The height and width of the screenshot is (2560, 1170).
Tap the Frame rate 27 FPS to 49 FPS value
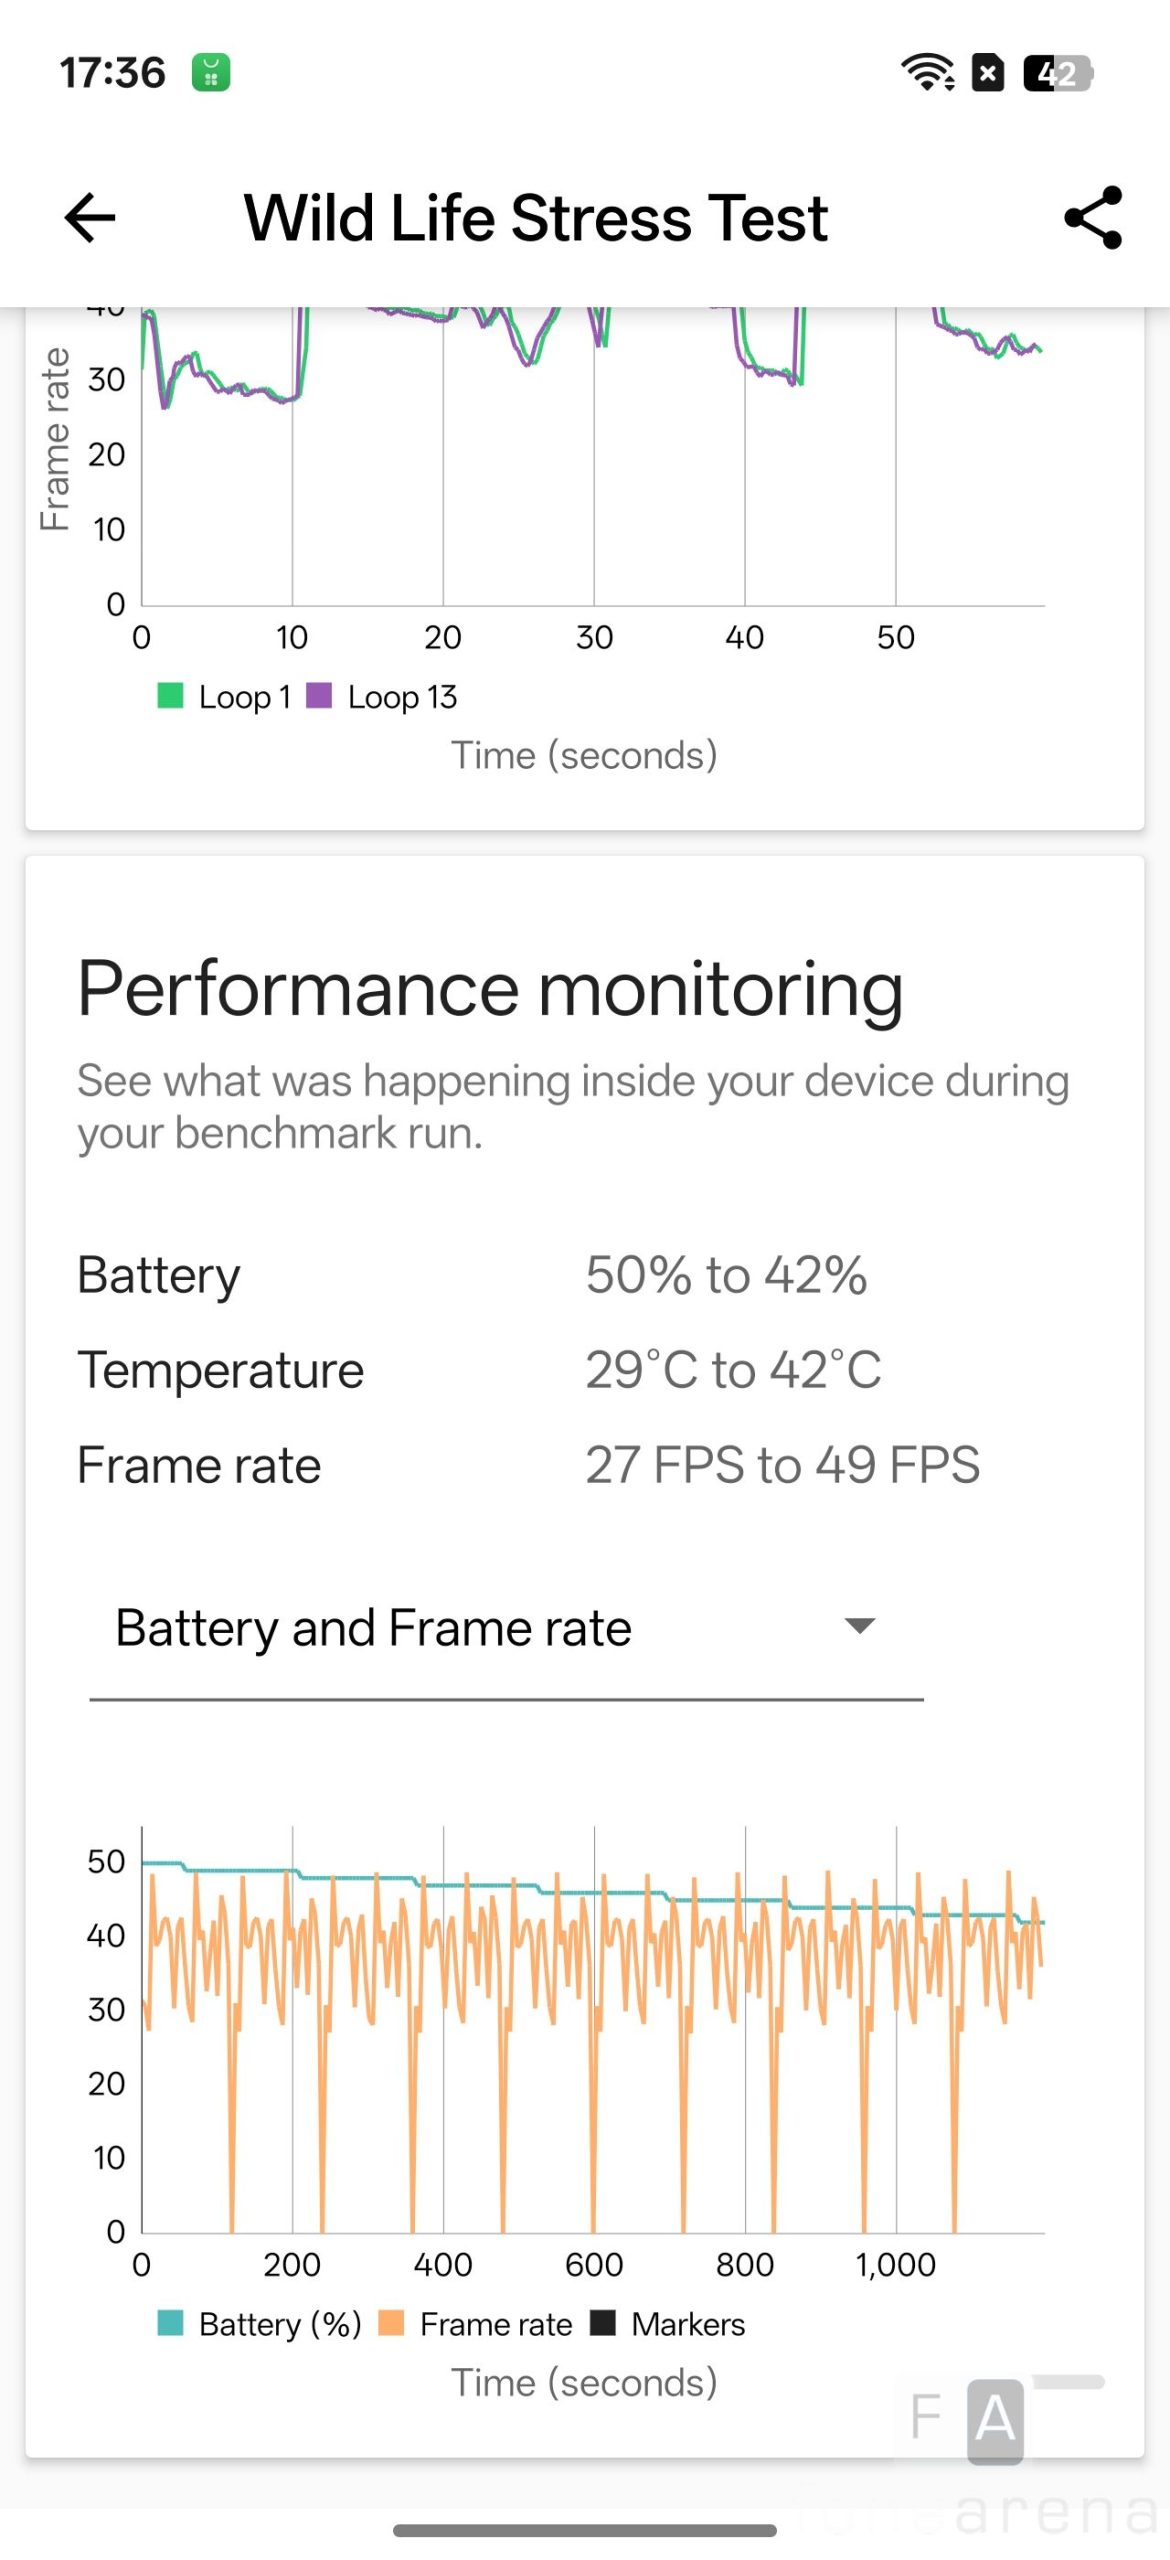[x=782, y=1465]
